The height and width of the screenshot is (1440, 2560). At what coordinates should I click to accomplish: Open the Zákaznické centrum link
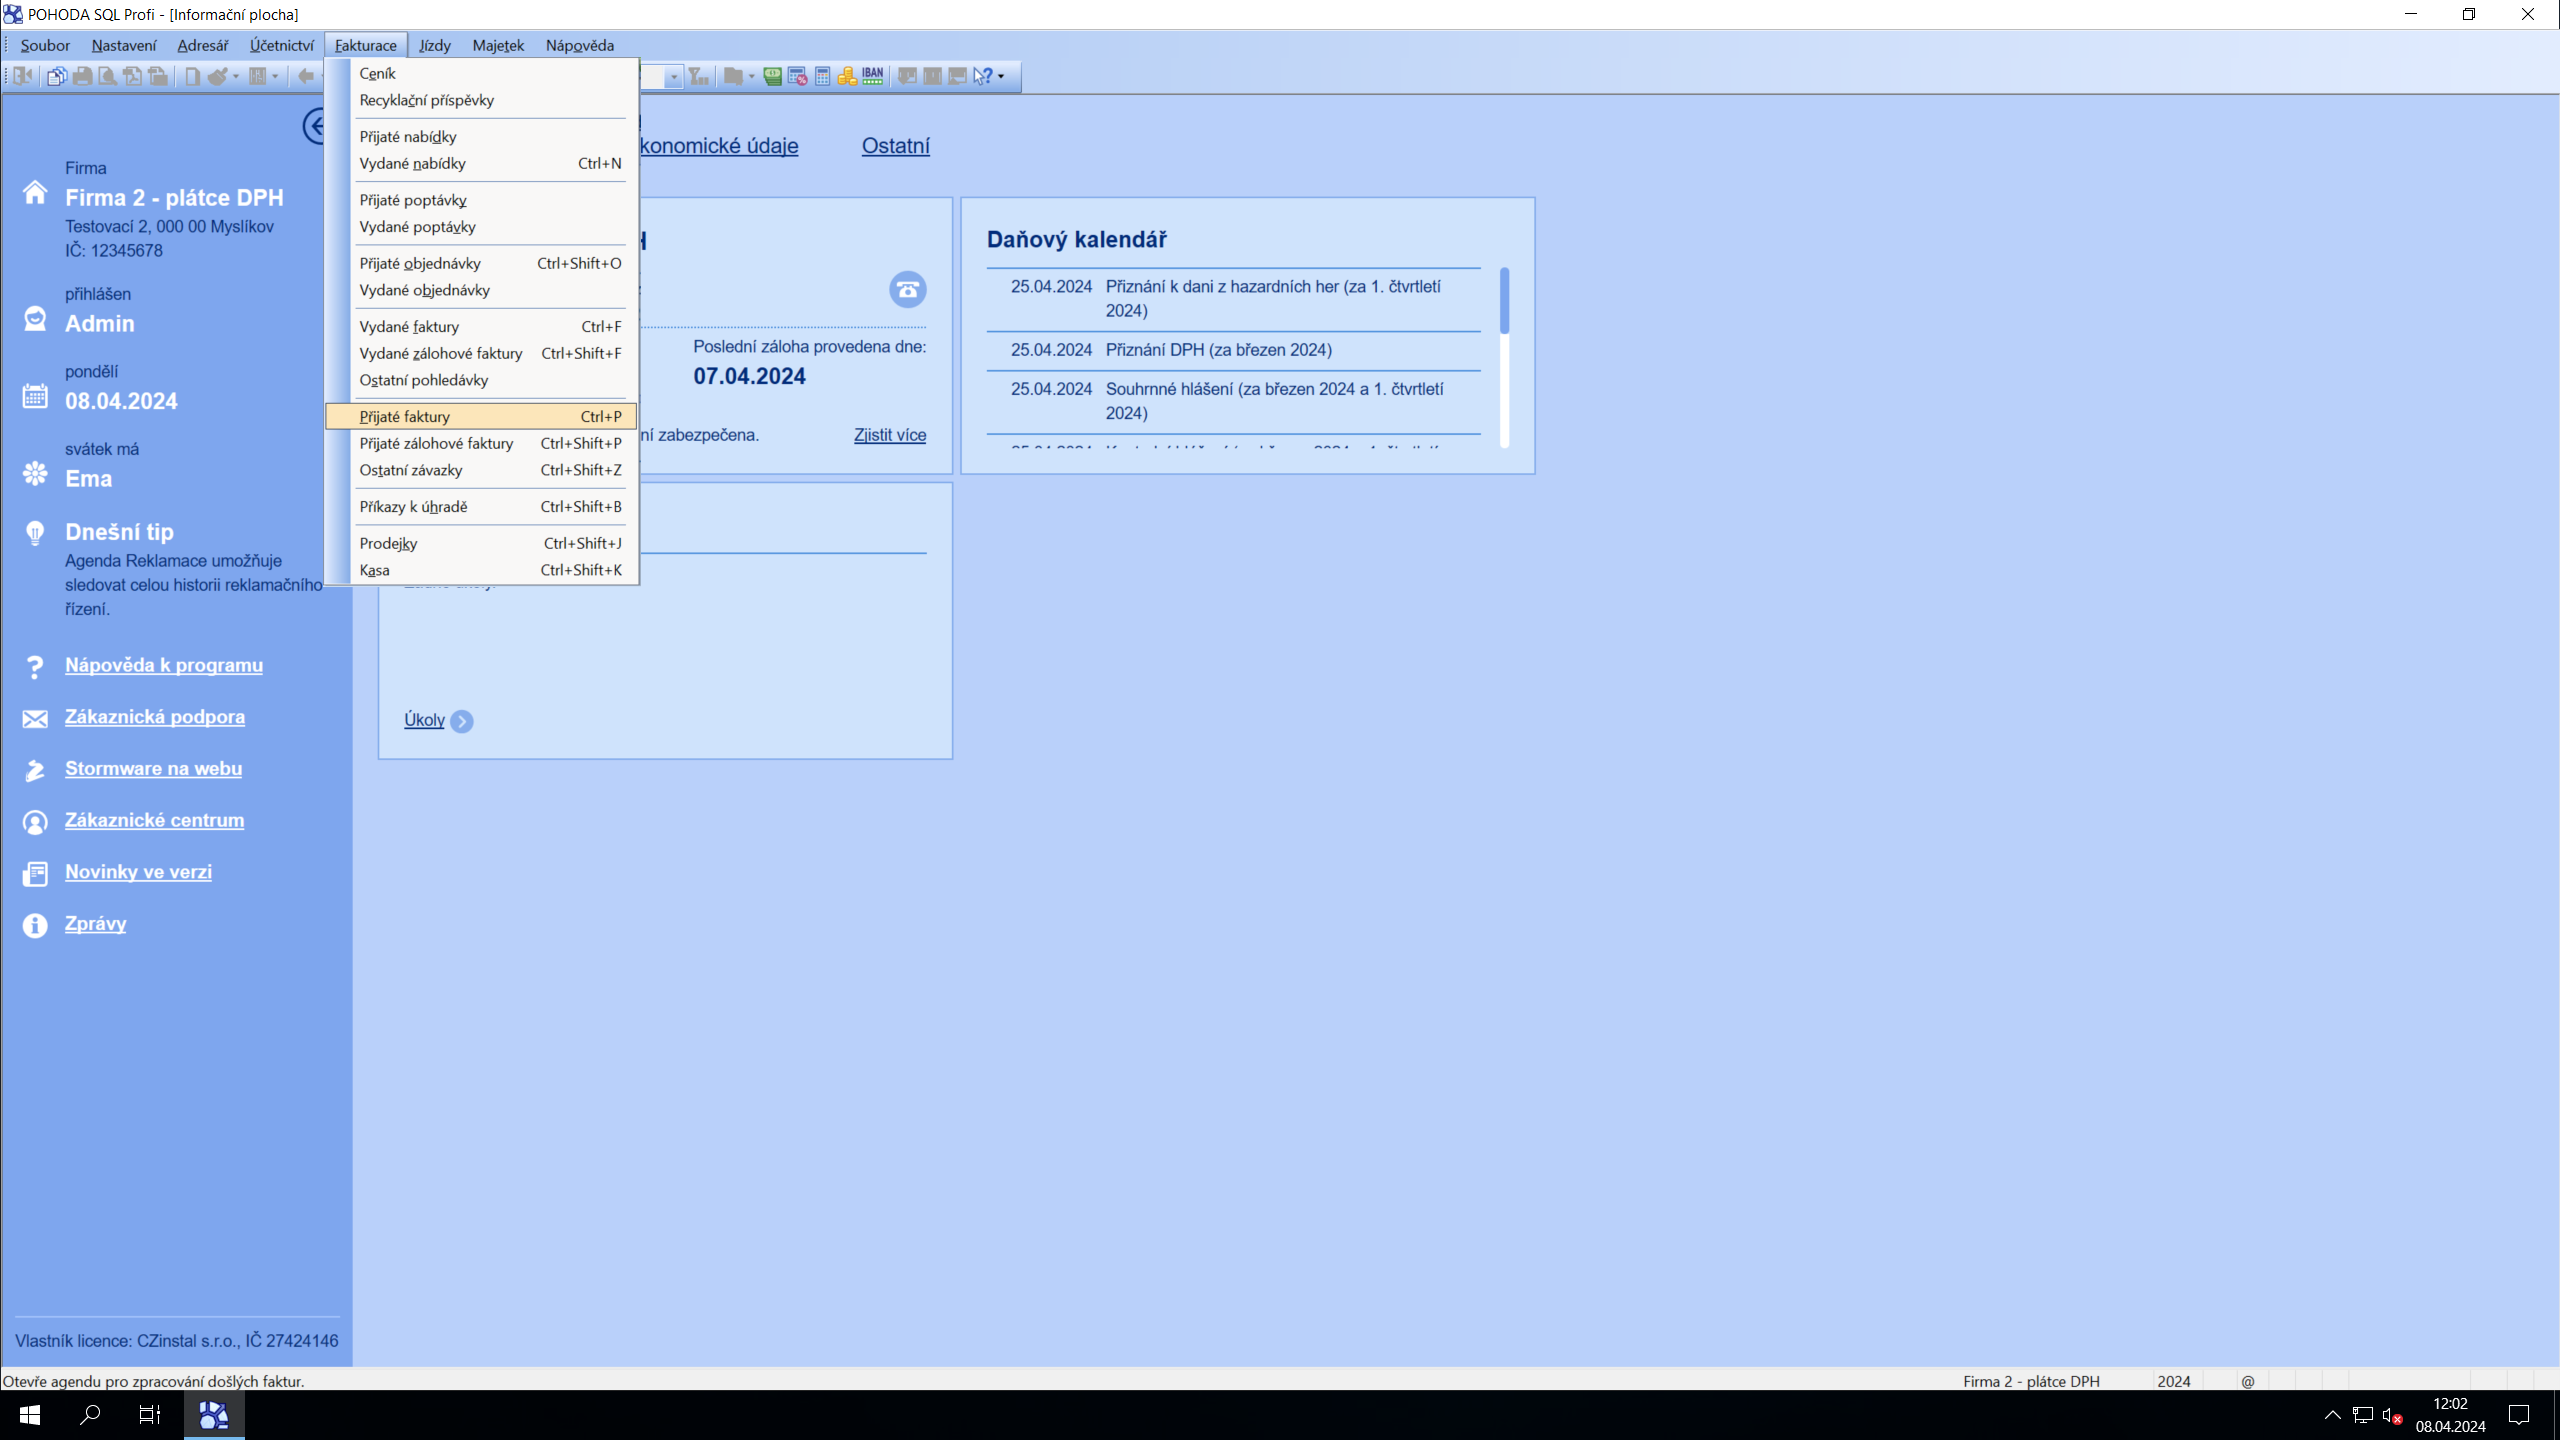coord(154,820)
